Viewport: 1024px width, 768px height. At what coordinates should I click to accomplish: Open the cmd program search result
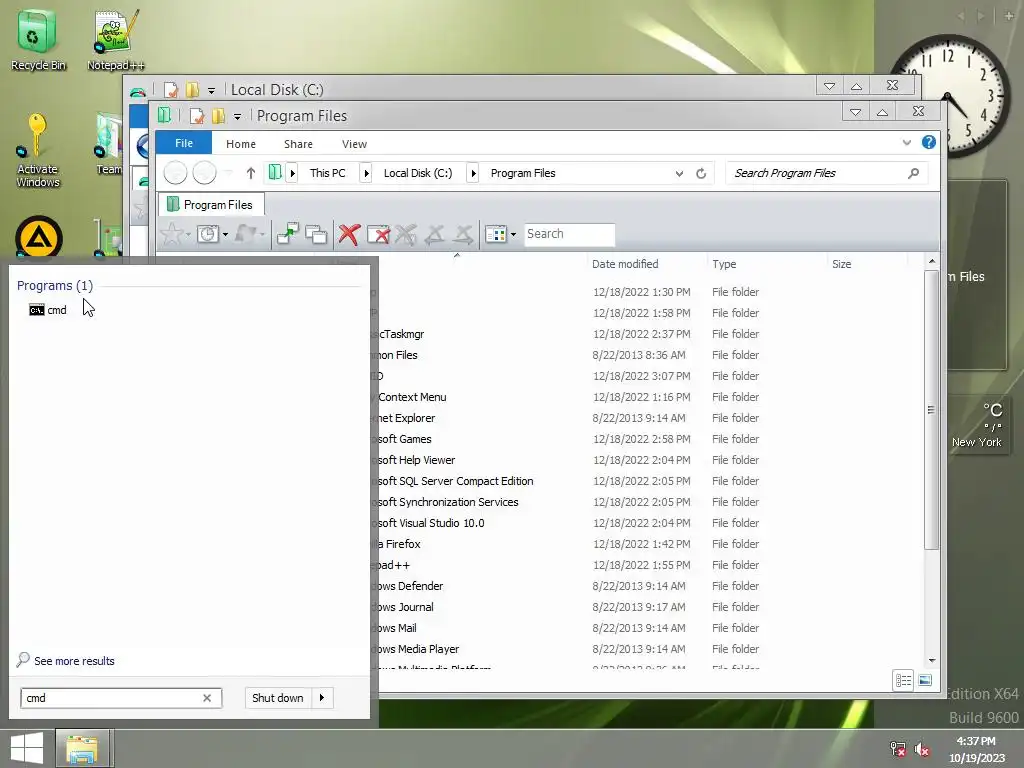point(48,310)
